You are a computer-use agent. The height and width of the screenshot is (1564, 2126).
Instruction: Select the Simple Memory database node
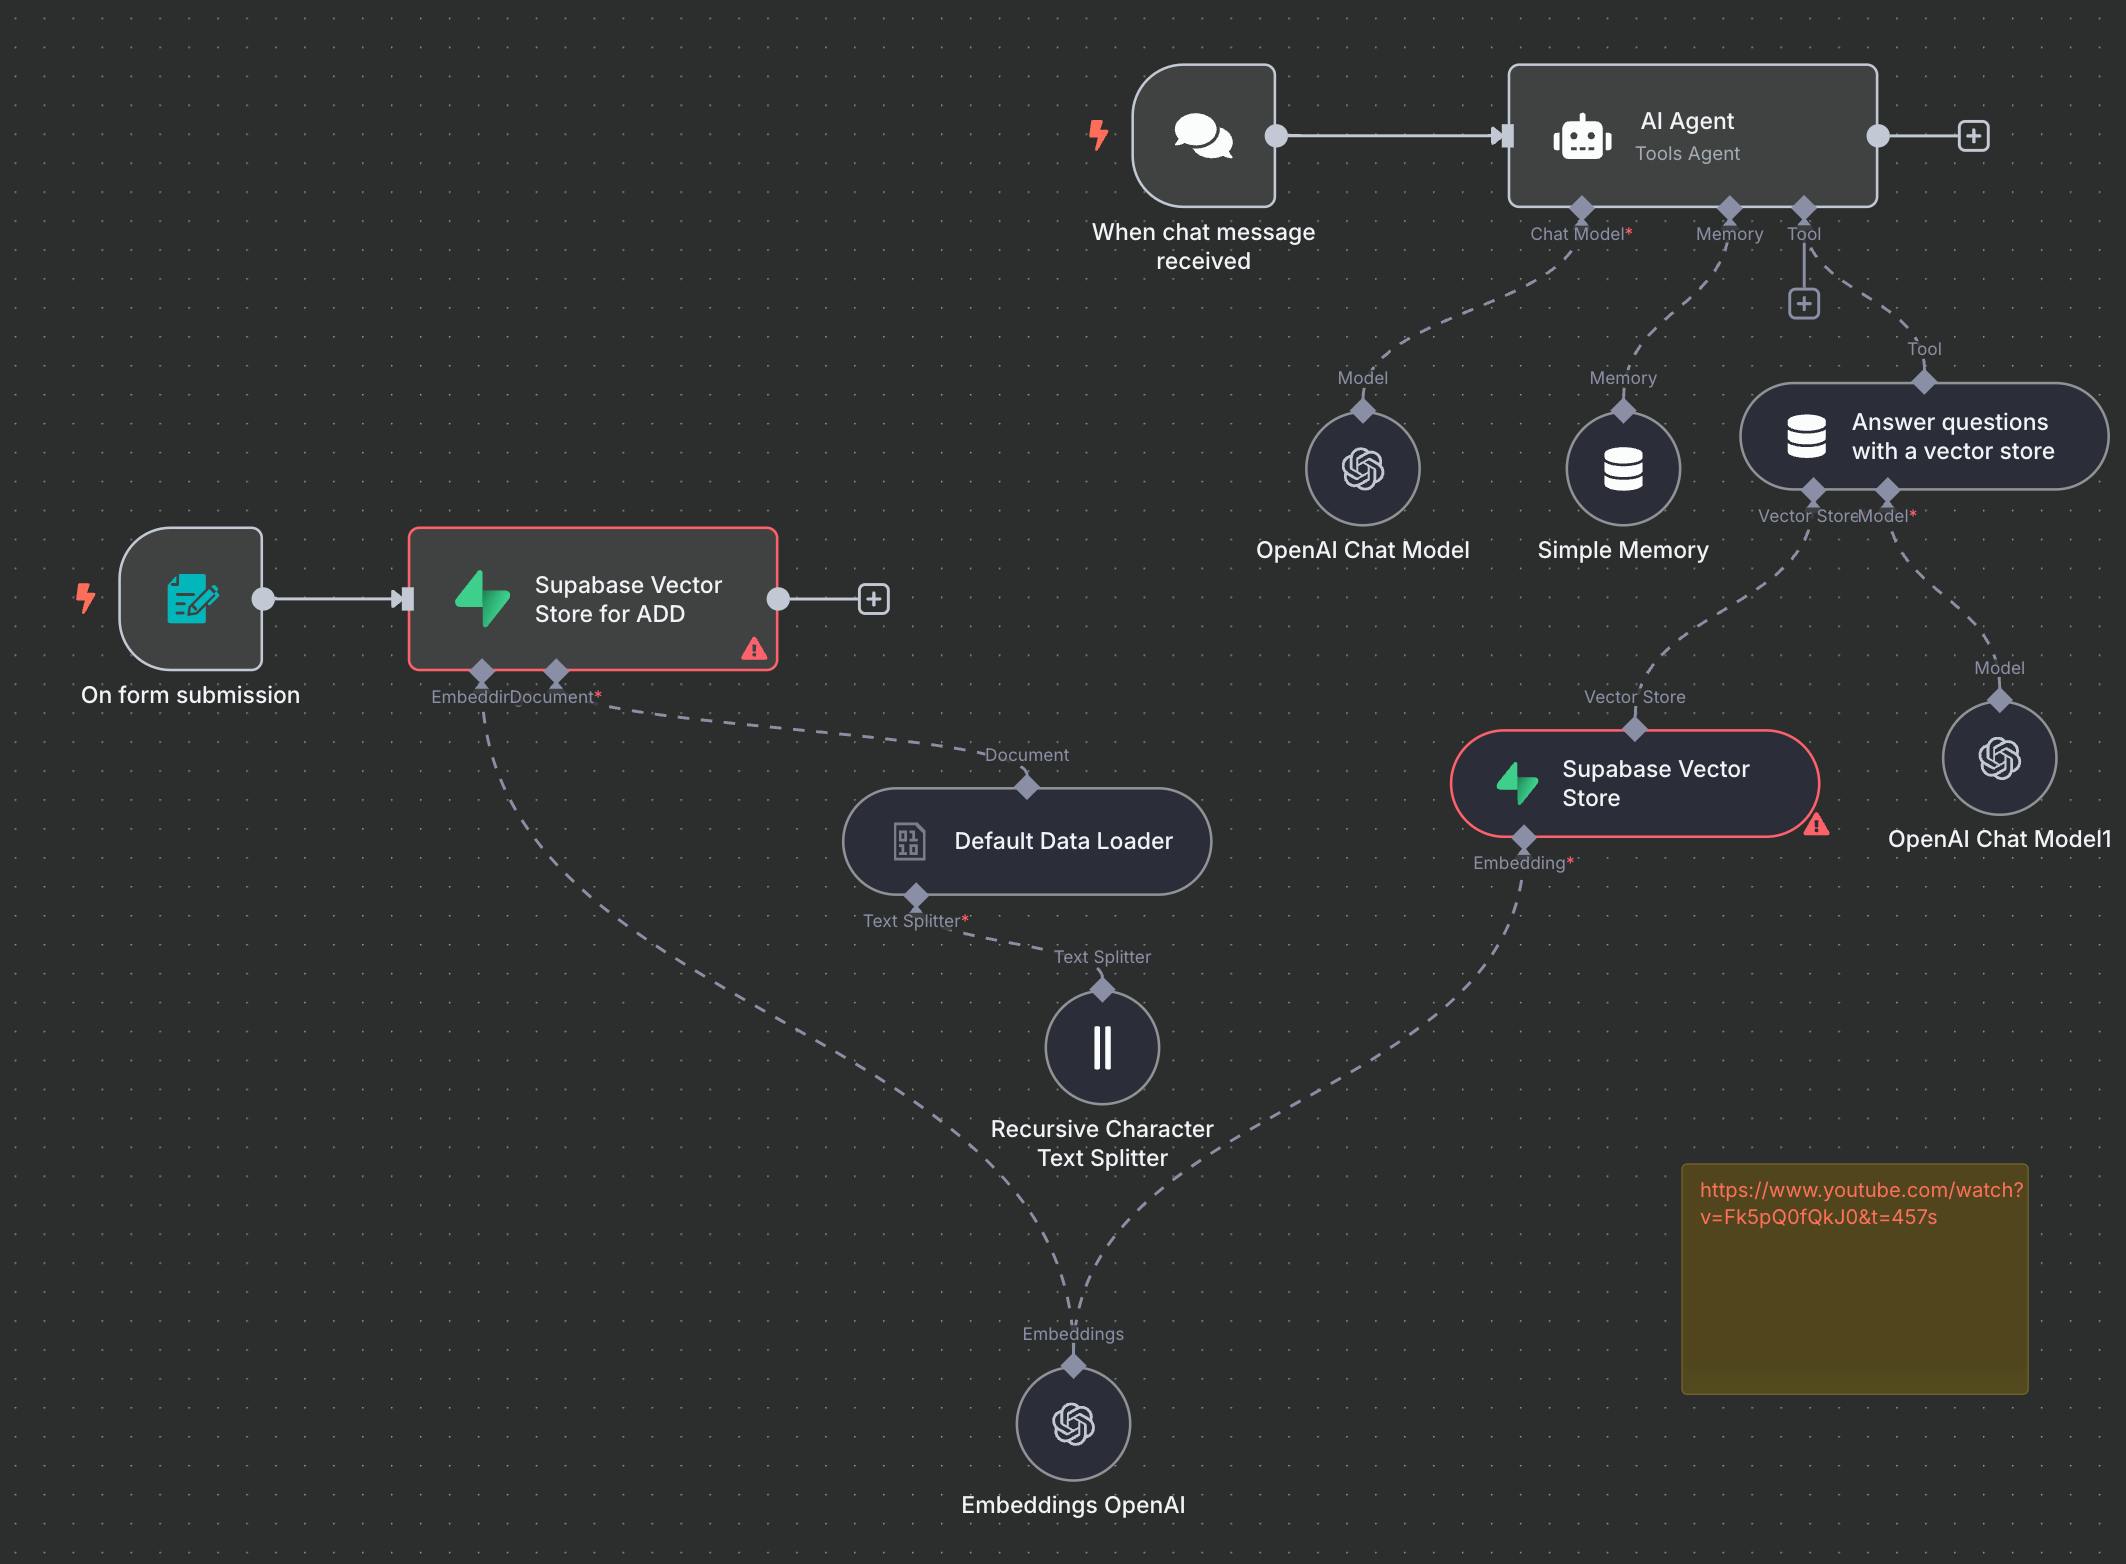[x=1622, y=469]
